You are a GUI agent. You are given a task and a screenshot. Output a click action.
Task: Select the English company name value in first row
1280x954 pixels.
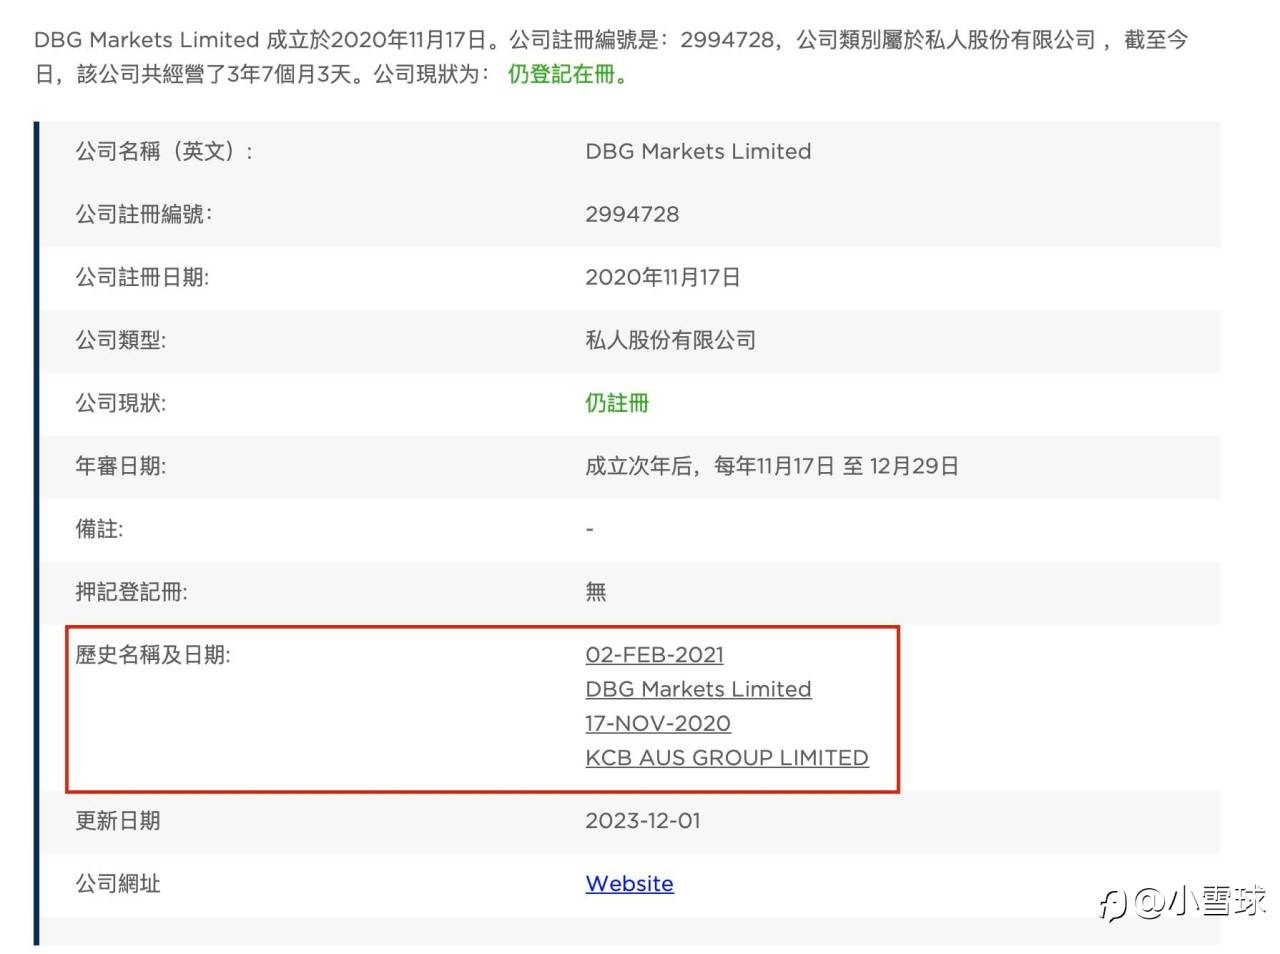(x=698, y=151)
